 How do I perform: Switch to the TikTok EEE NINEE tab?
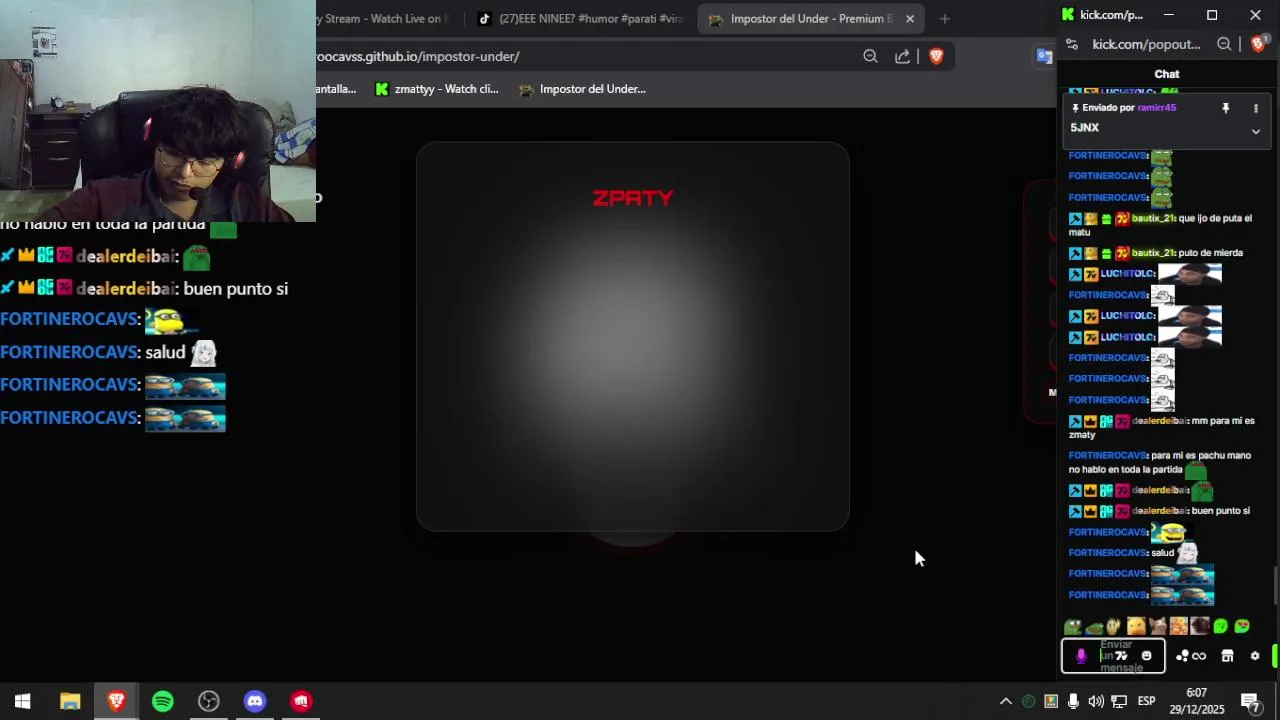(x=580, y=18)
